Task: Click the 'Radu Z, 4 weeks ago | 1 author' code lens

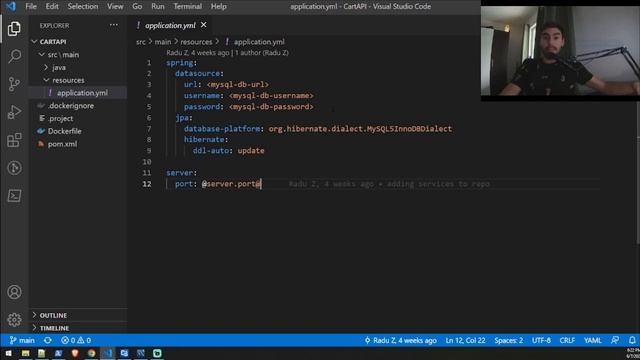Action: (x=227, y=53)
